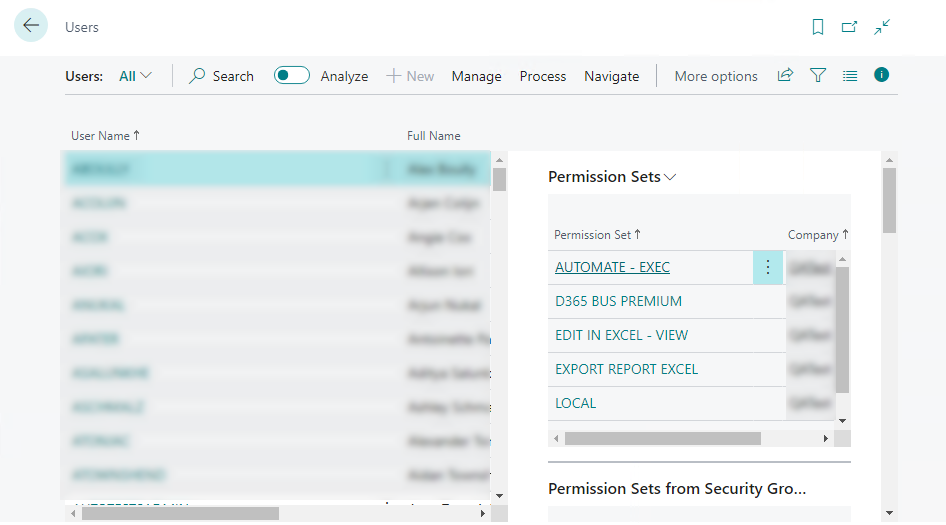Viewport: 946px width, 525px height.
Task: Open the Users All view dropdown
Action: (x=135, y=76)
